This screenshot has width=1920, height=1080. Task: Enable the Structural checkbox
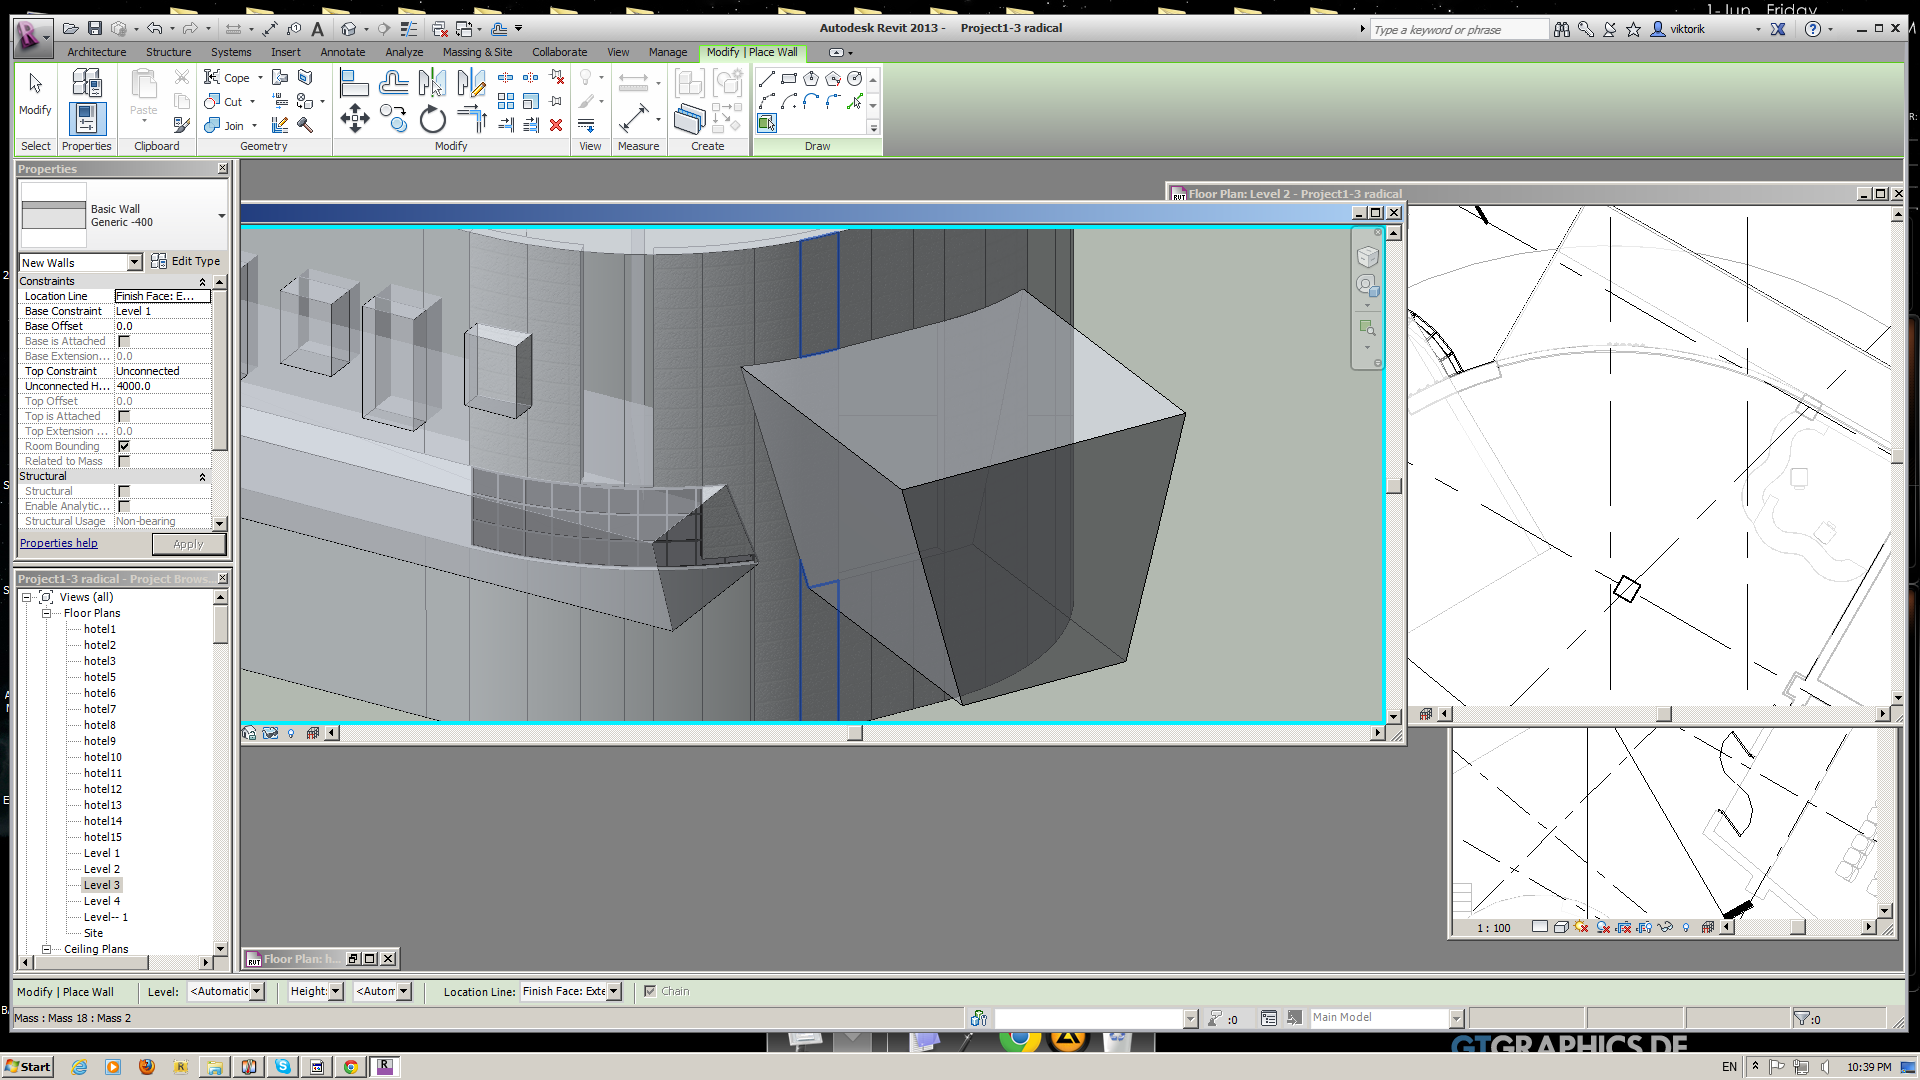(124, 491)
